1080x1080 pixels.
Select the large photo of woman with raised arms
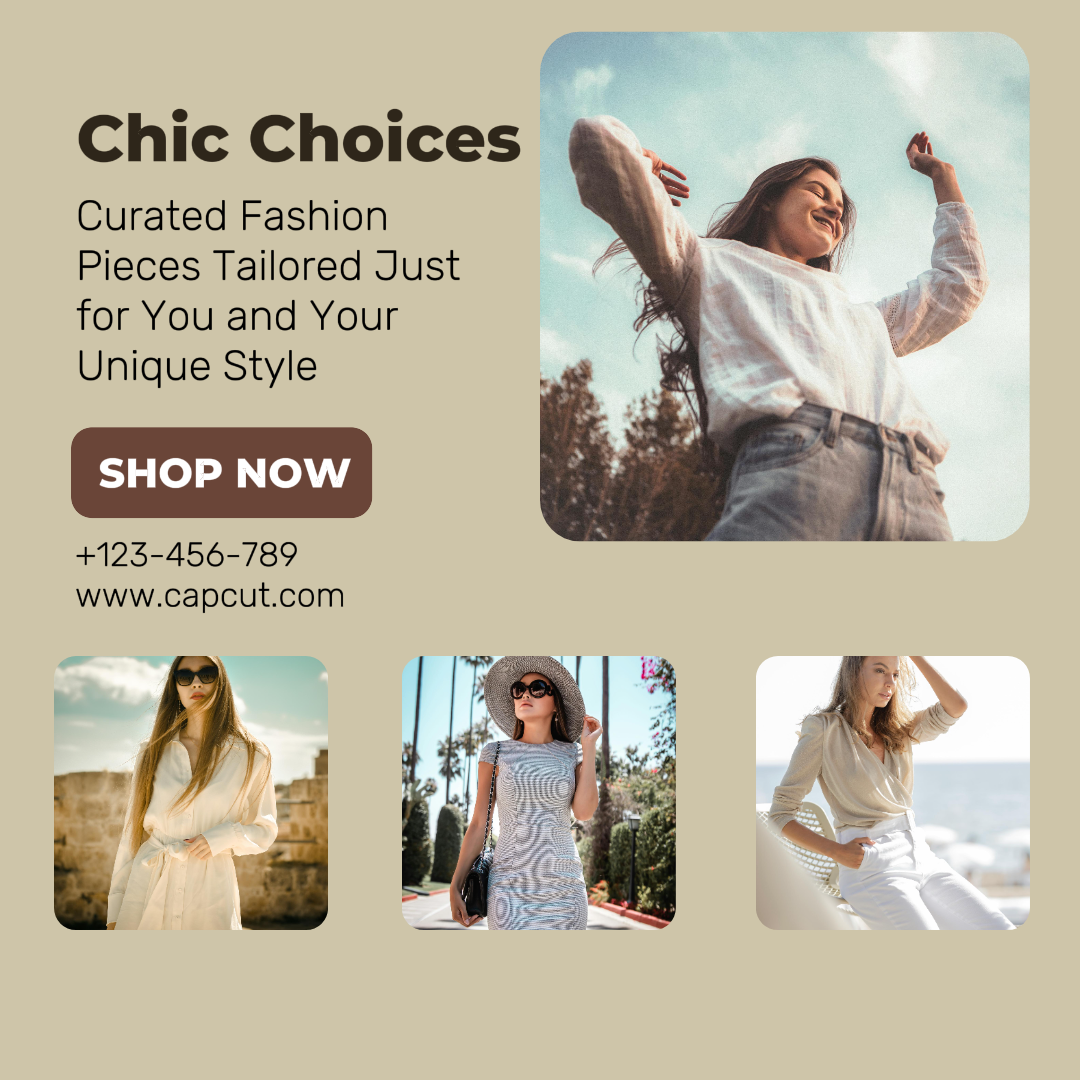[785, 286]
